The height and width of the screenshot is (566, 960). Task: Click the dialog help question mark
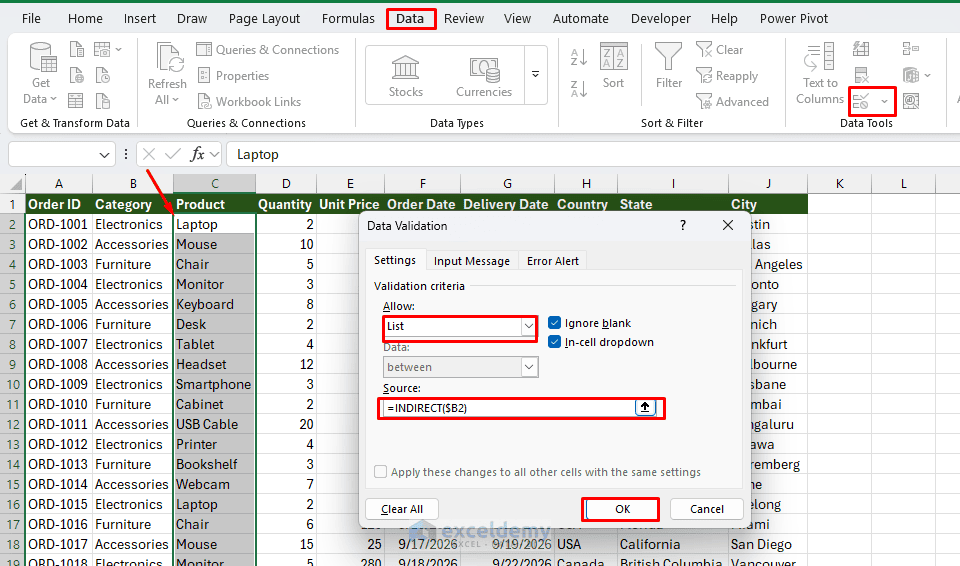pos(683,225)
